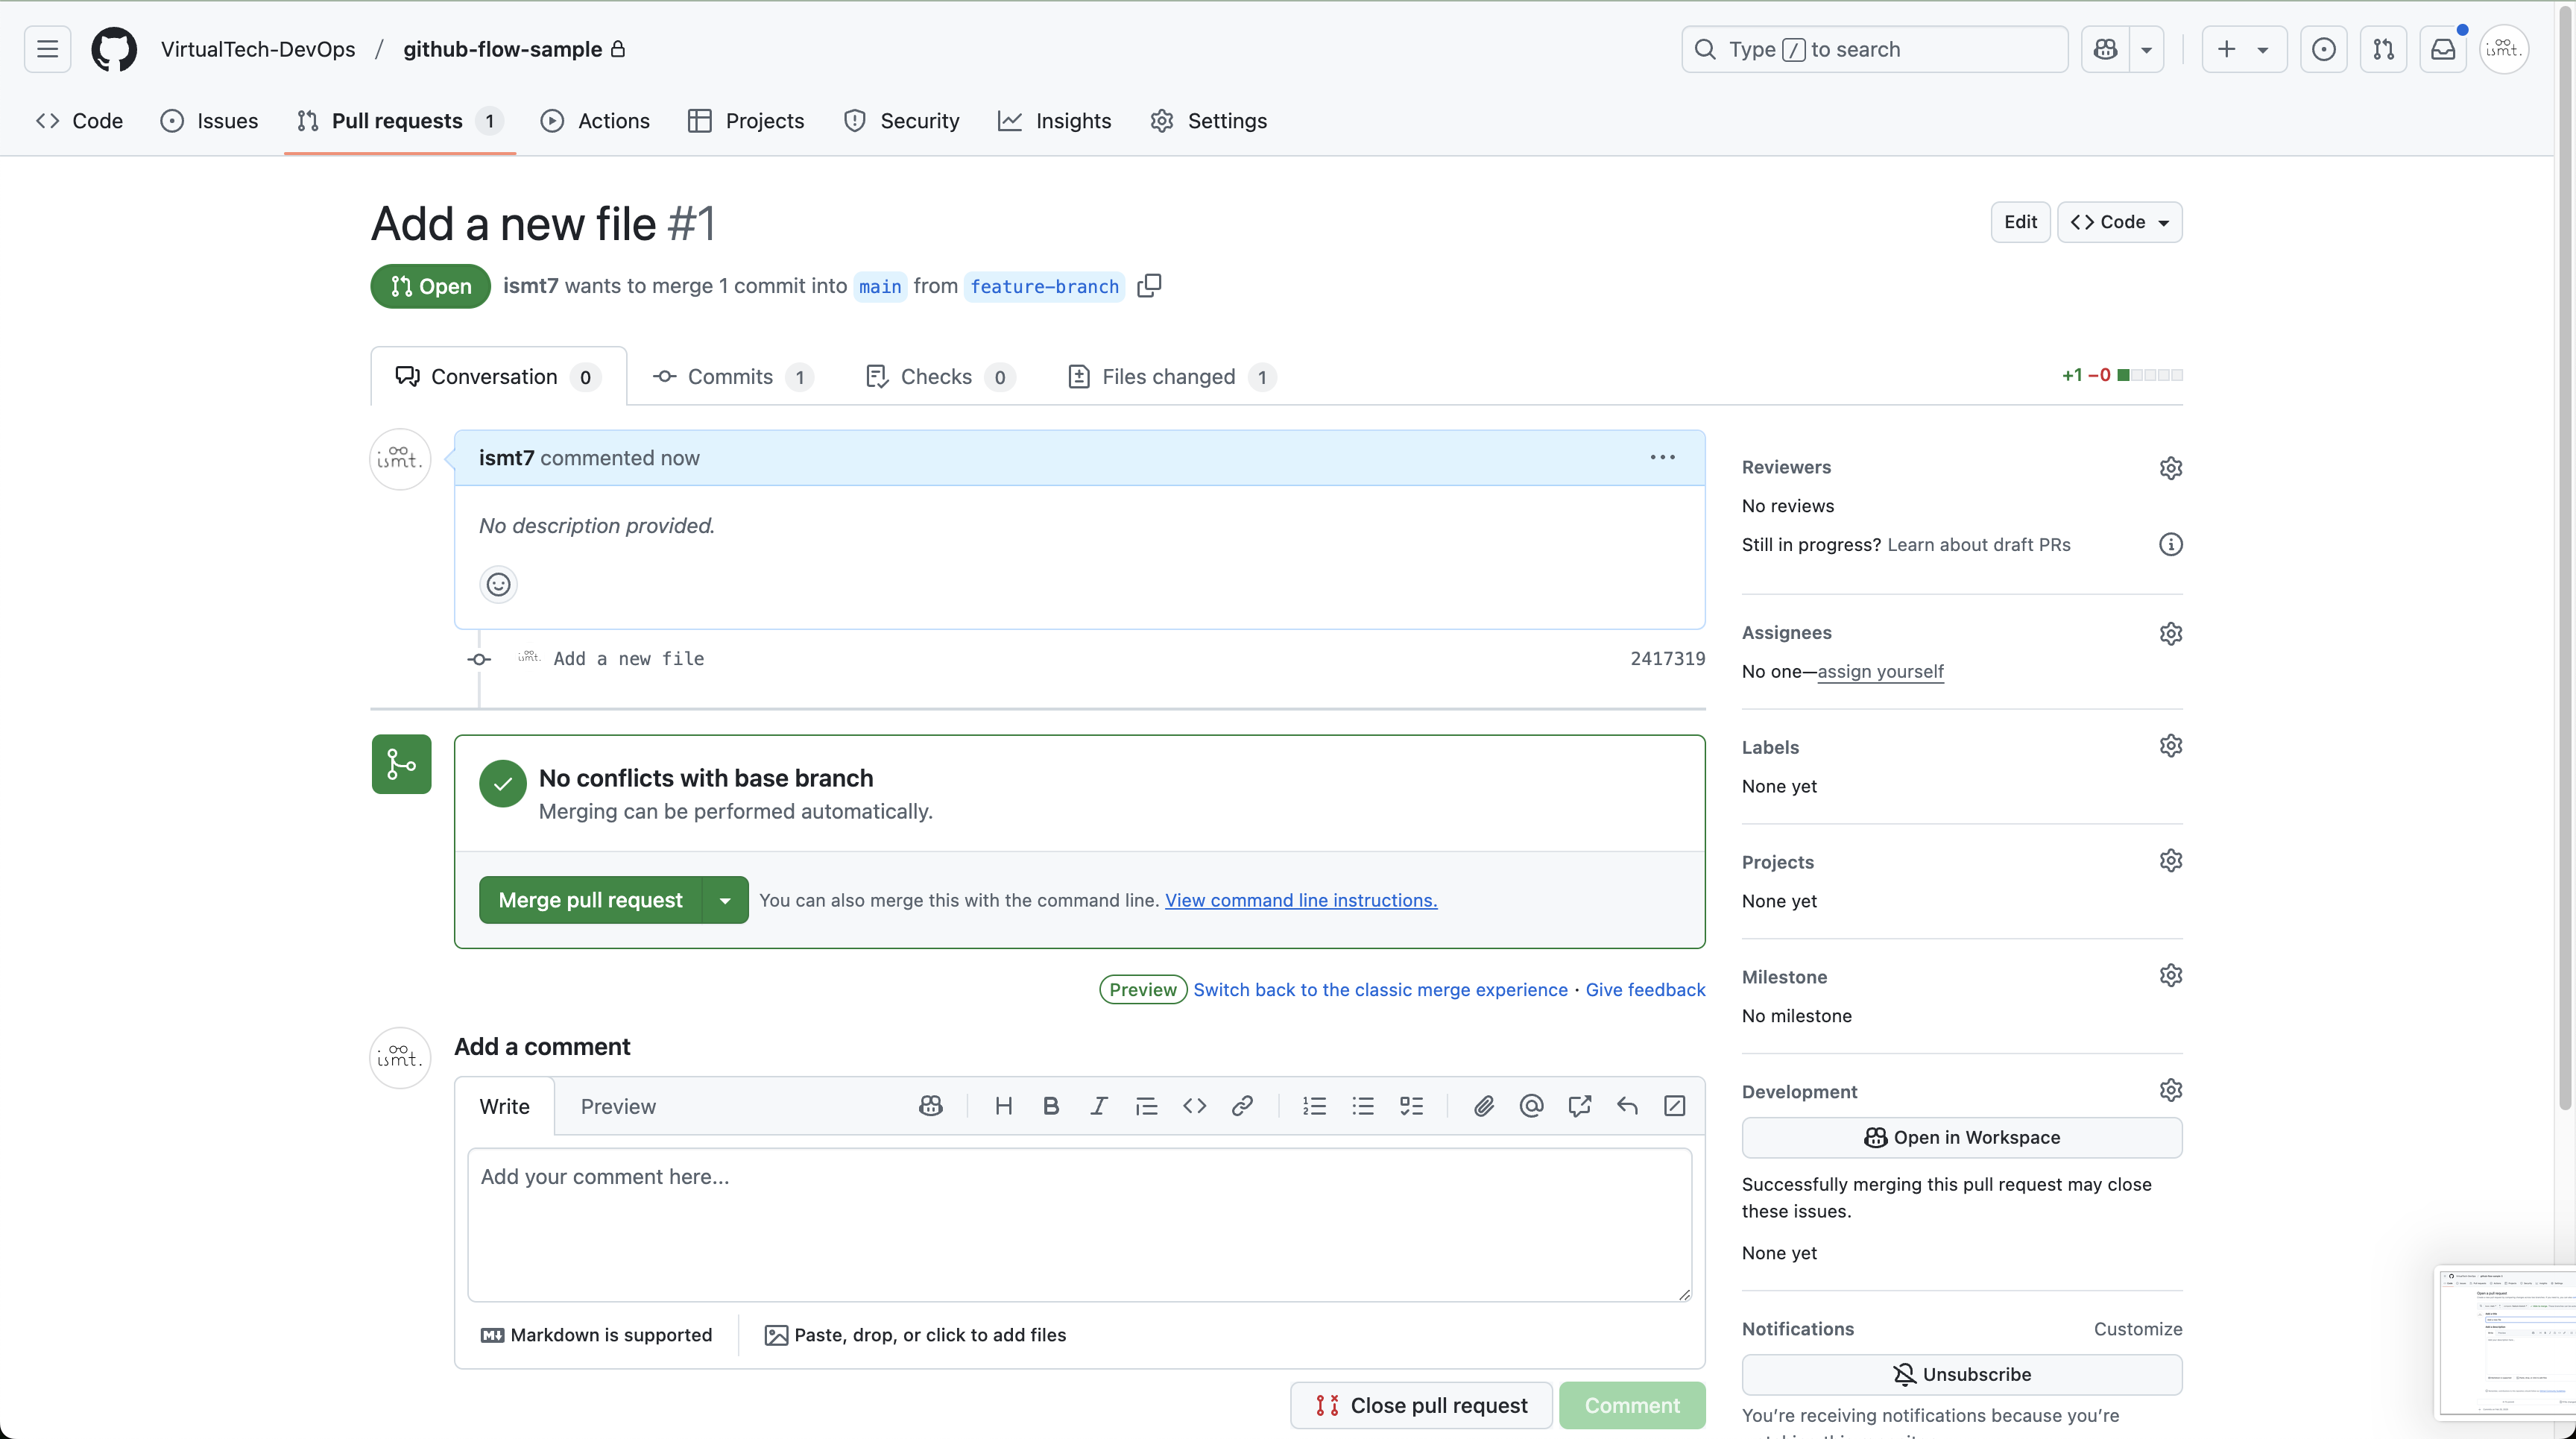The image size is (2576, 1439).
Task: Open the Actions repository tab
Action: [595, 121]
